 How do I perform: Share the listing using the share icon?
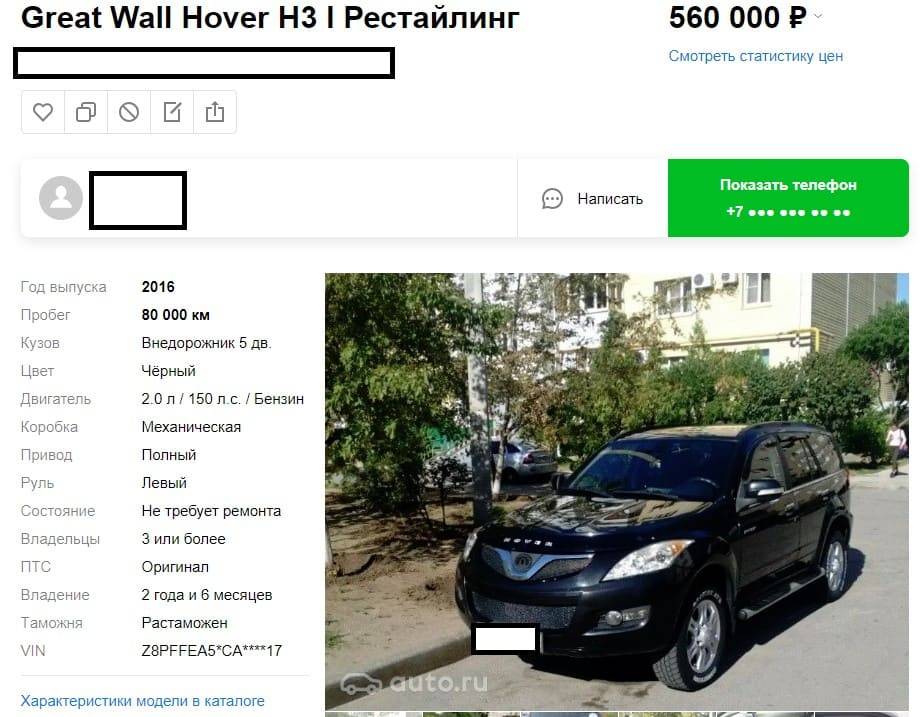tap(215, 112)
